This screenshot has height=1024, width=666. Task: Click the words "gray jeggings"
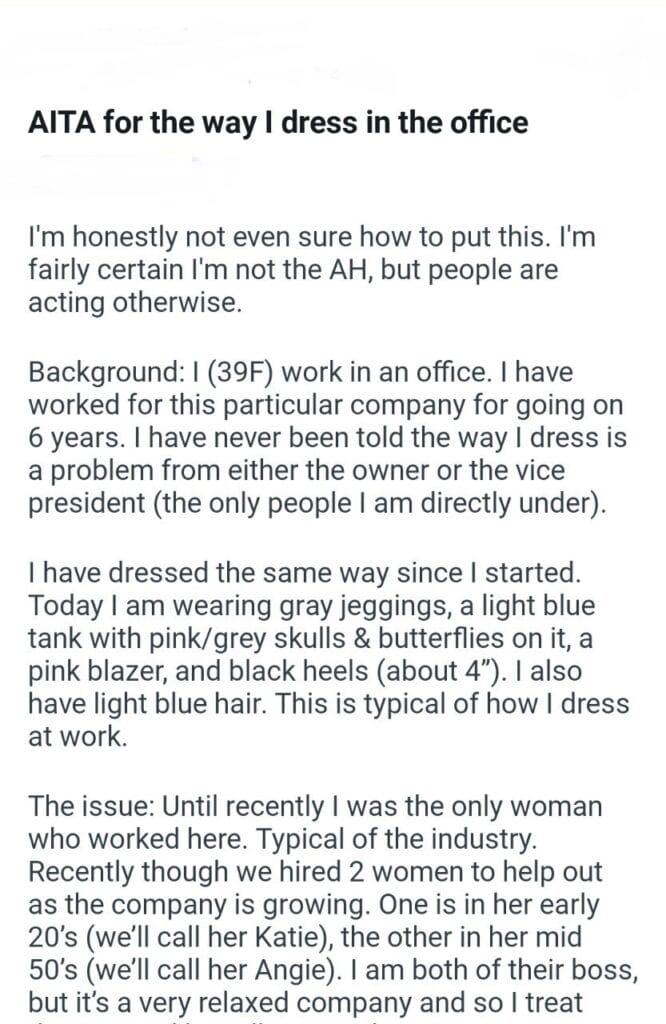click(x=361, y=606)
